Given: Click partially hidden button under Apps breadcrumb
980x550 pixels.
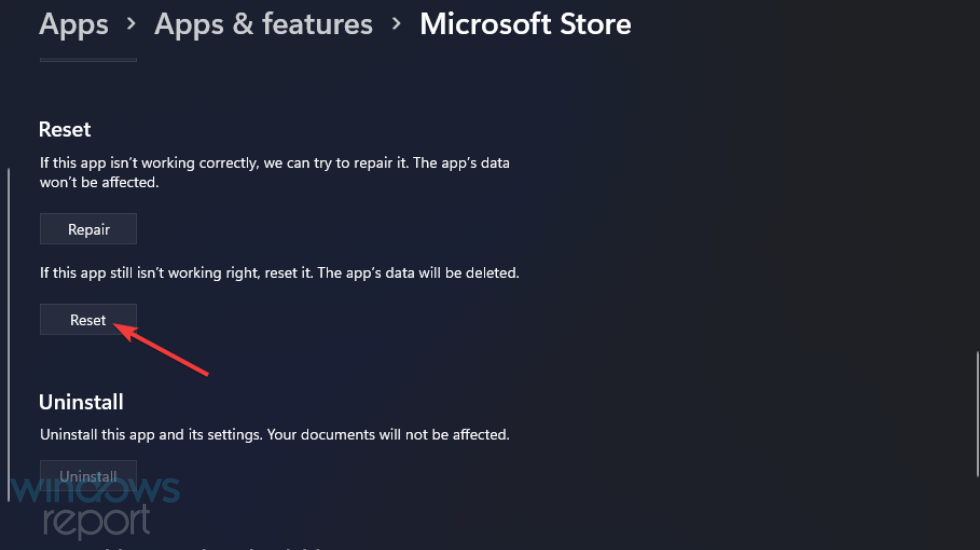Looking at the screenshot, I should [88, 59].
